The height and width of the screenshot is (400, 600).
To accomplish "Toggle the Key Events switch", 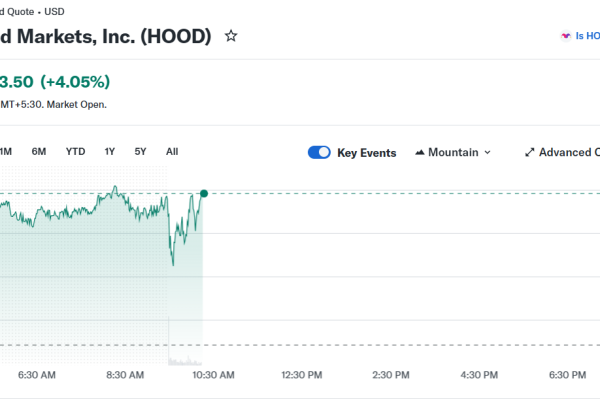I will pos(319,153).
